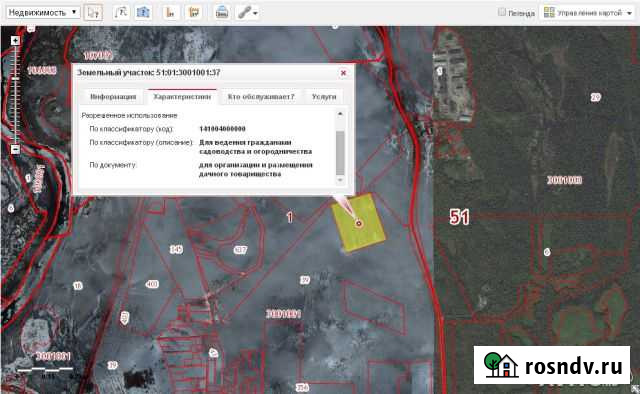Open the rosndv.ru logo link
The image size is (640, 394).
(552, 365)
